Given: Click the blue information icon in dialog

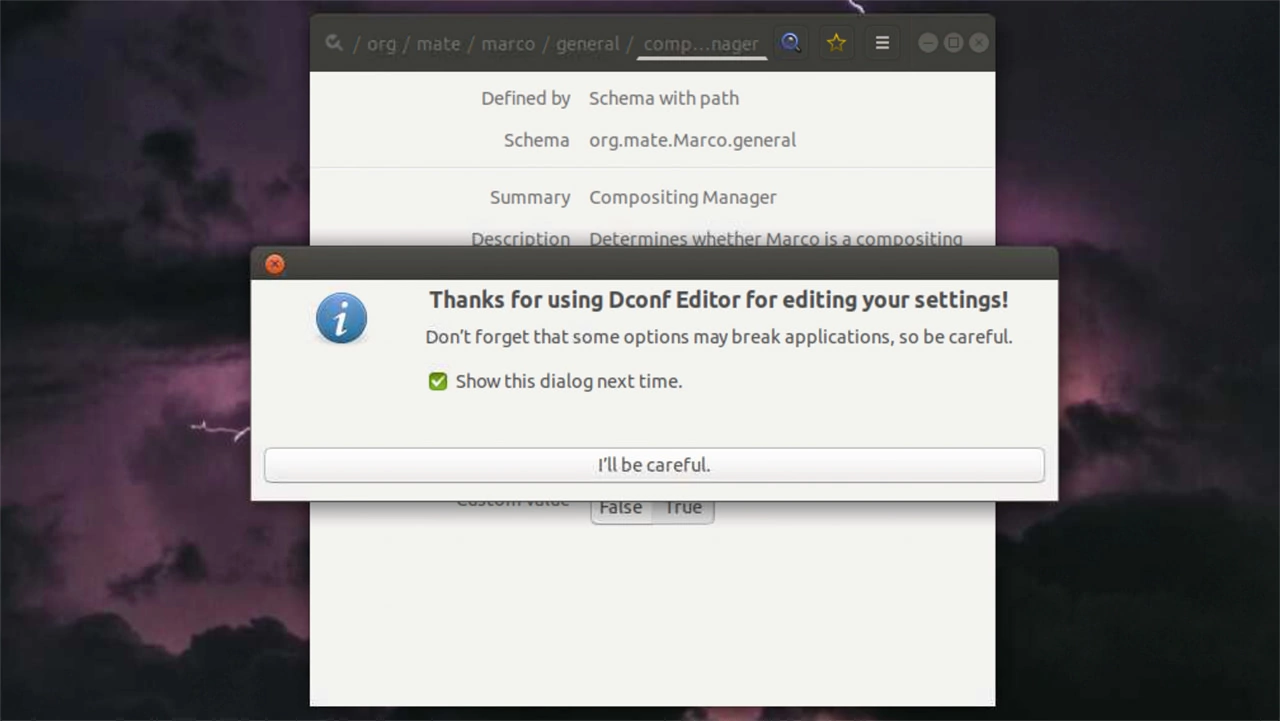Looking at the screenshot, I should 341,319.
